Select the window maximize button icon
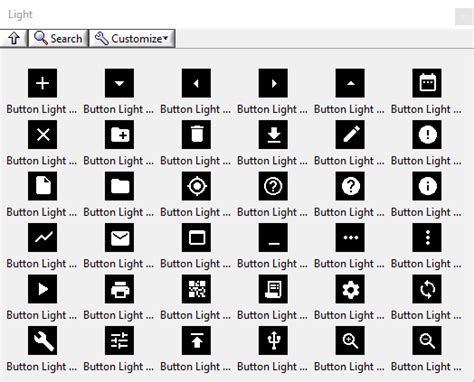This screenshot has width=474, height=382. (x=196, y=237)
